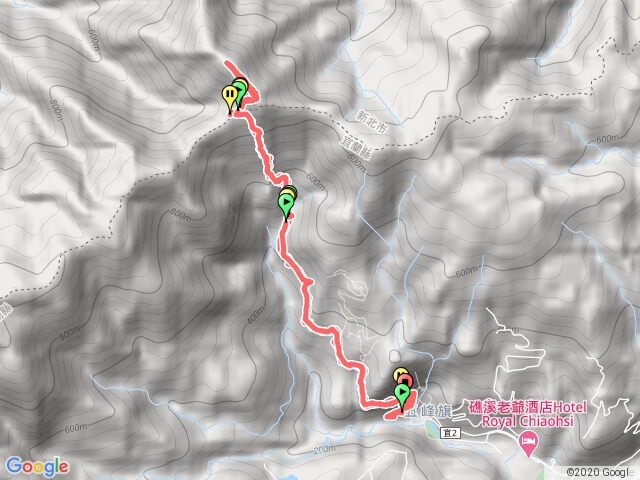Select the 五峰旗 place label
Image resolution: width=640 pixels, height=480 pixels.
pyautogui.click(x=429, y=411)
